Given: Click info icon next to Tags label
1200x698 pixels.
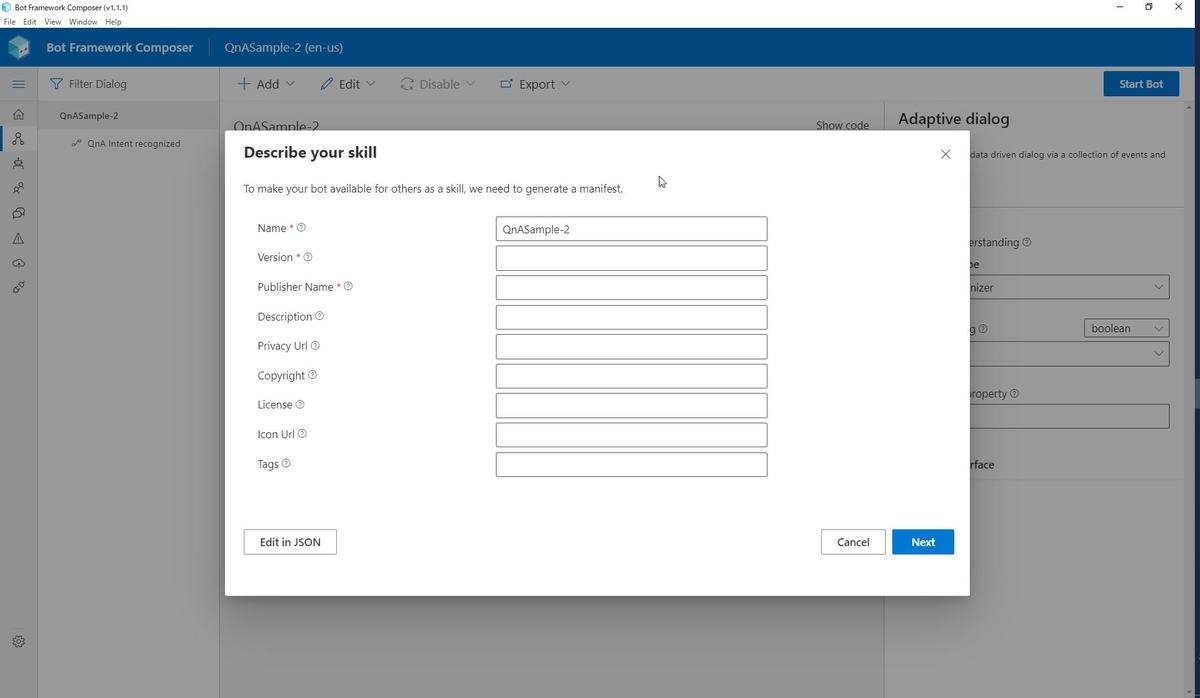Looking at the screenshot, I should (286, 464).
